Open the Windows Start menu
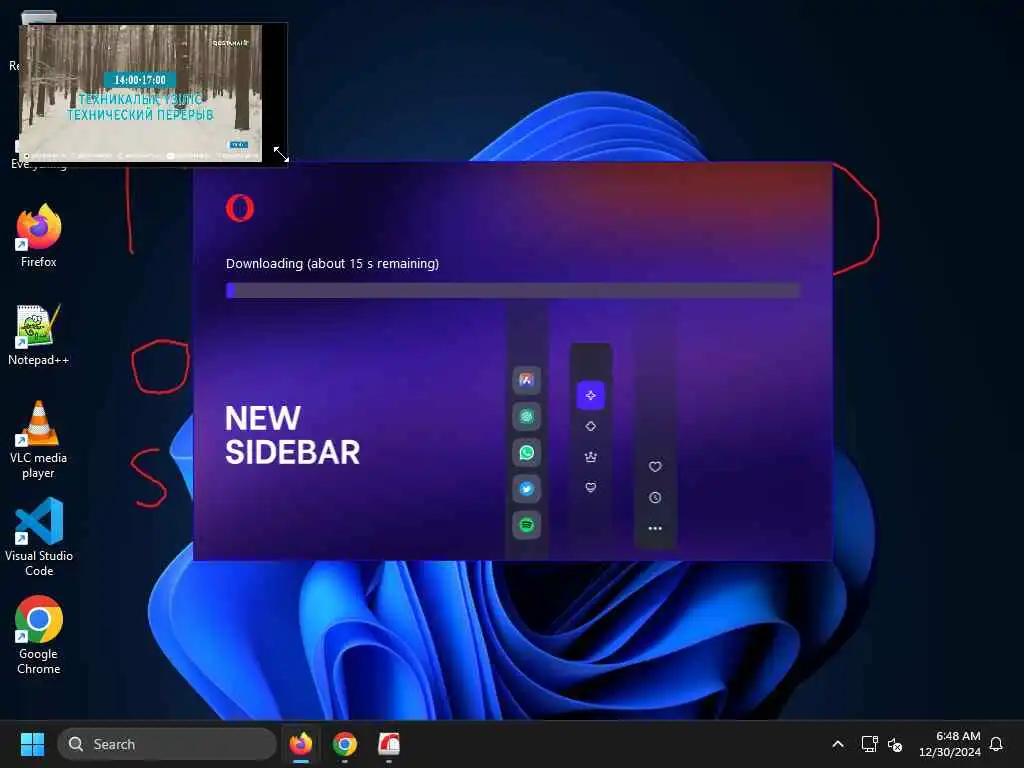This screenshot has height=768, width=1024. pyautogui.click(x=32, y=744)
